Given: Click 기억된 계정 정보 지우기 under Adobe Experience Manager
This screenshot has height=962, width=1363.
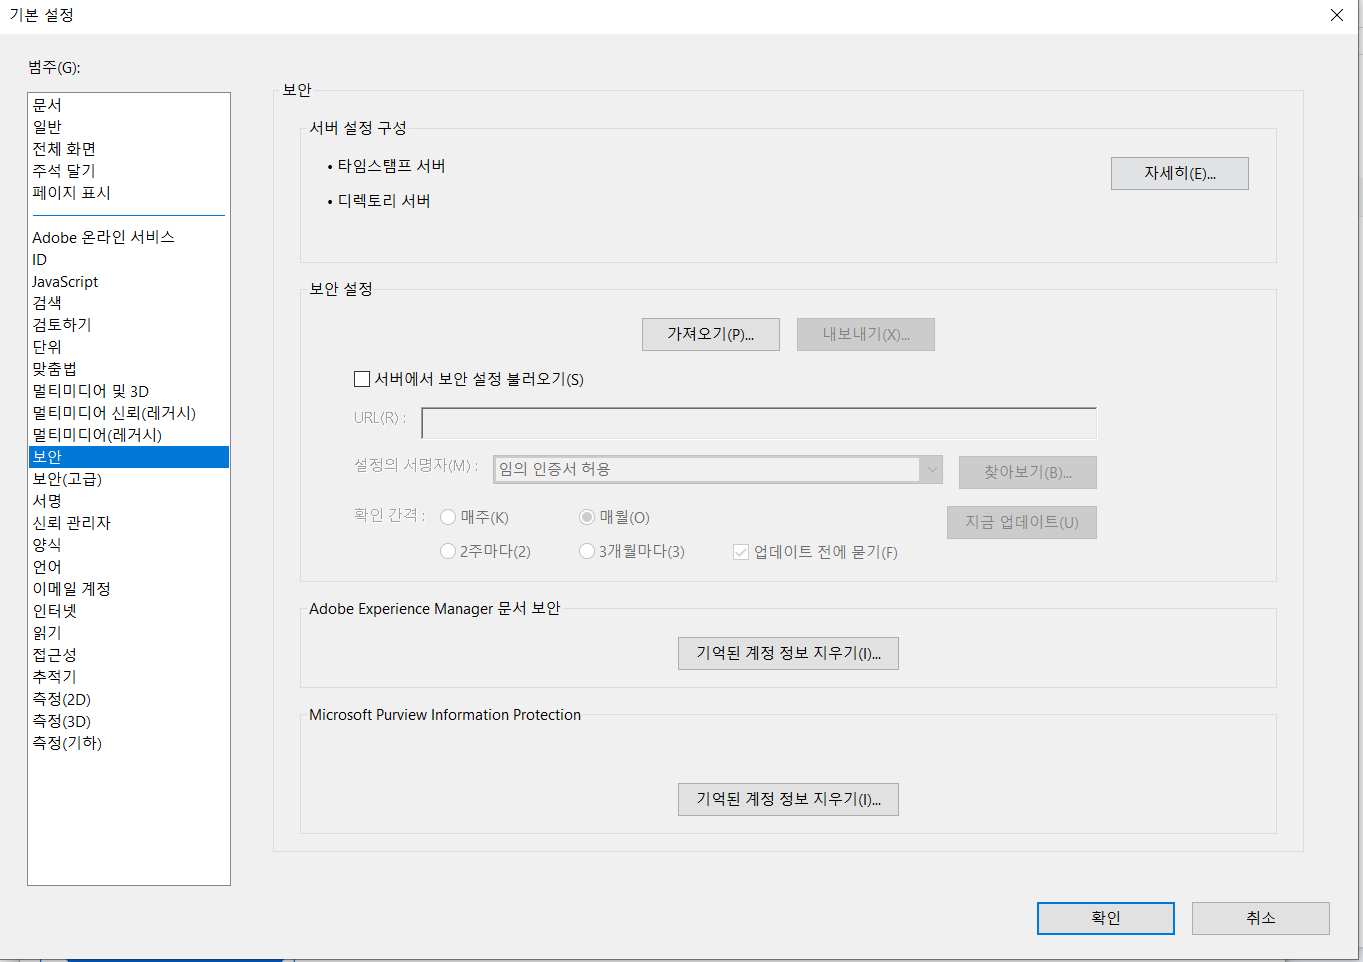Looking at the screenshot, I should (788, 653).
